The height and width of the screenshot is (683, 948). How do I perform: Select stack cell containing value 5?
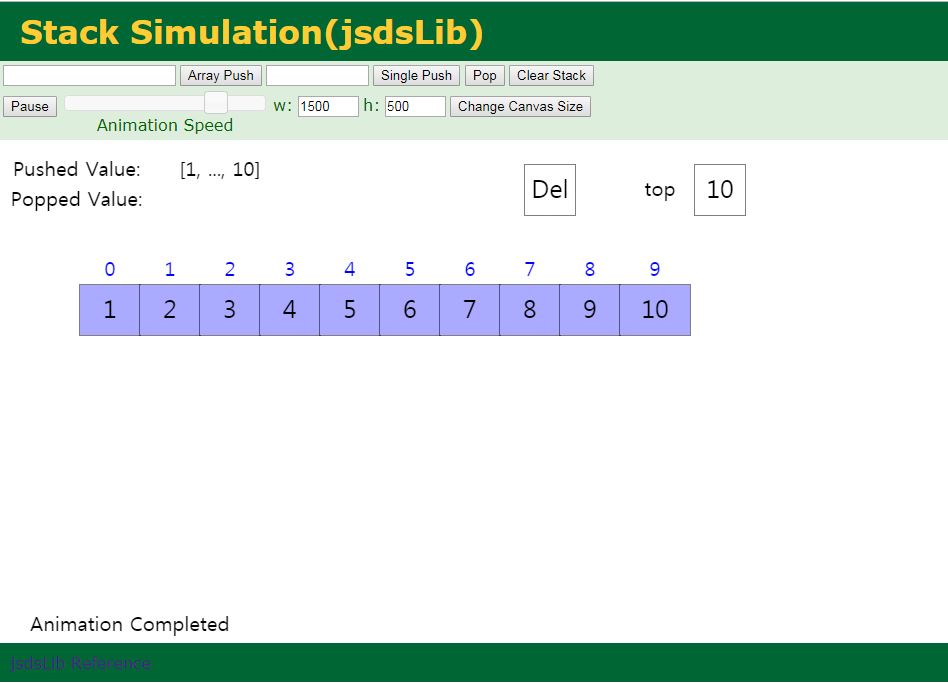click(349, 310)
